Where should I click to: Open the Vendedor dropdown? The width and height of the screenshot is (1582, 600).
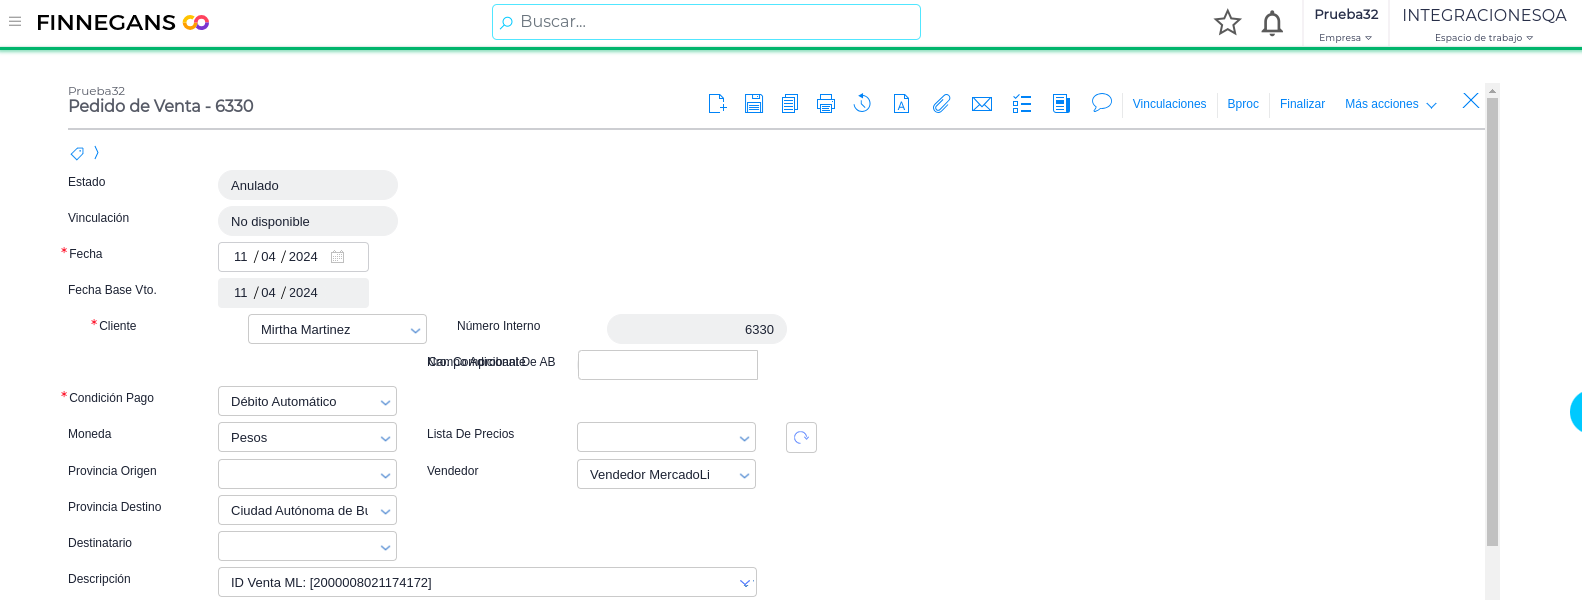(x=666, y=474)
